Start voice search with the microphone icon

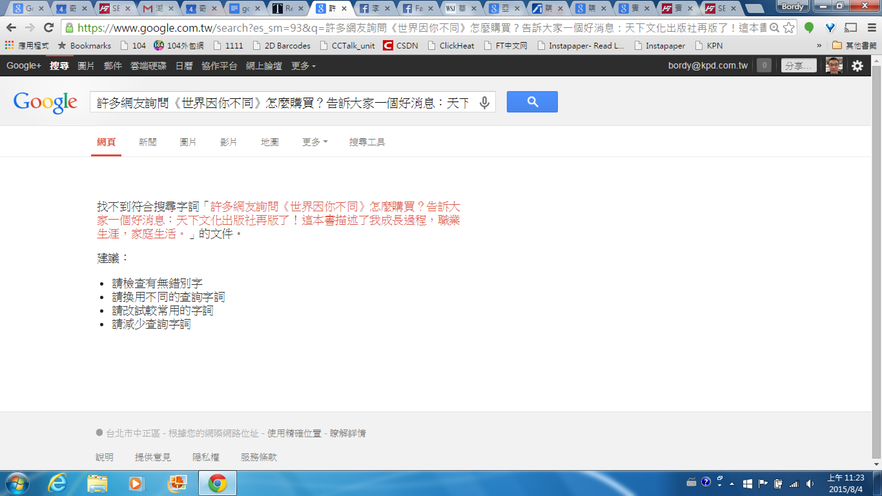(484, 102)
